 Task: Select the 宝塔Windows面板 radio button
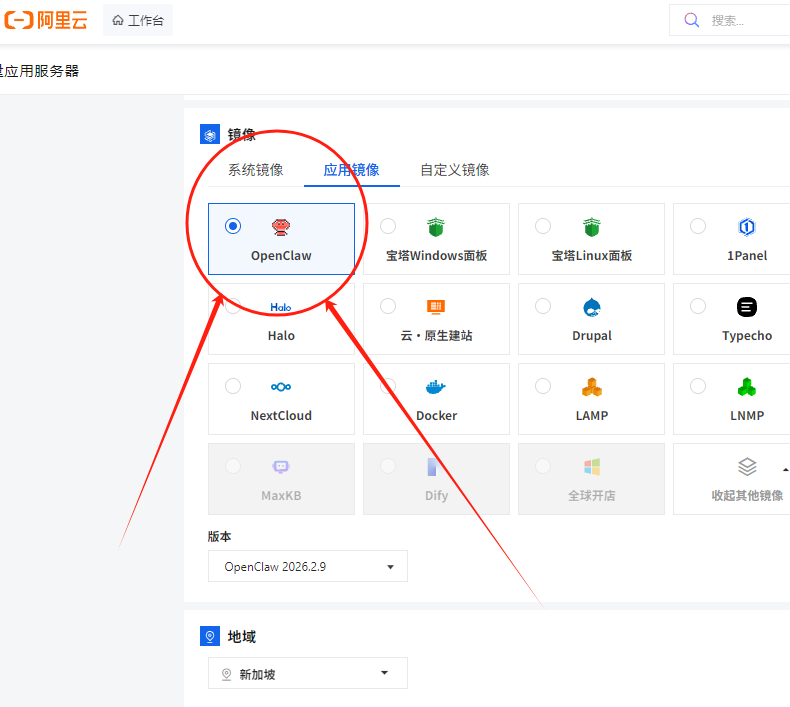[x=388, y=226]
